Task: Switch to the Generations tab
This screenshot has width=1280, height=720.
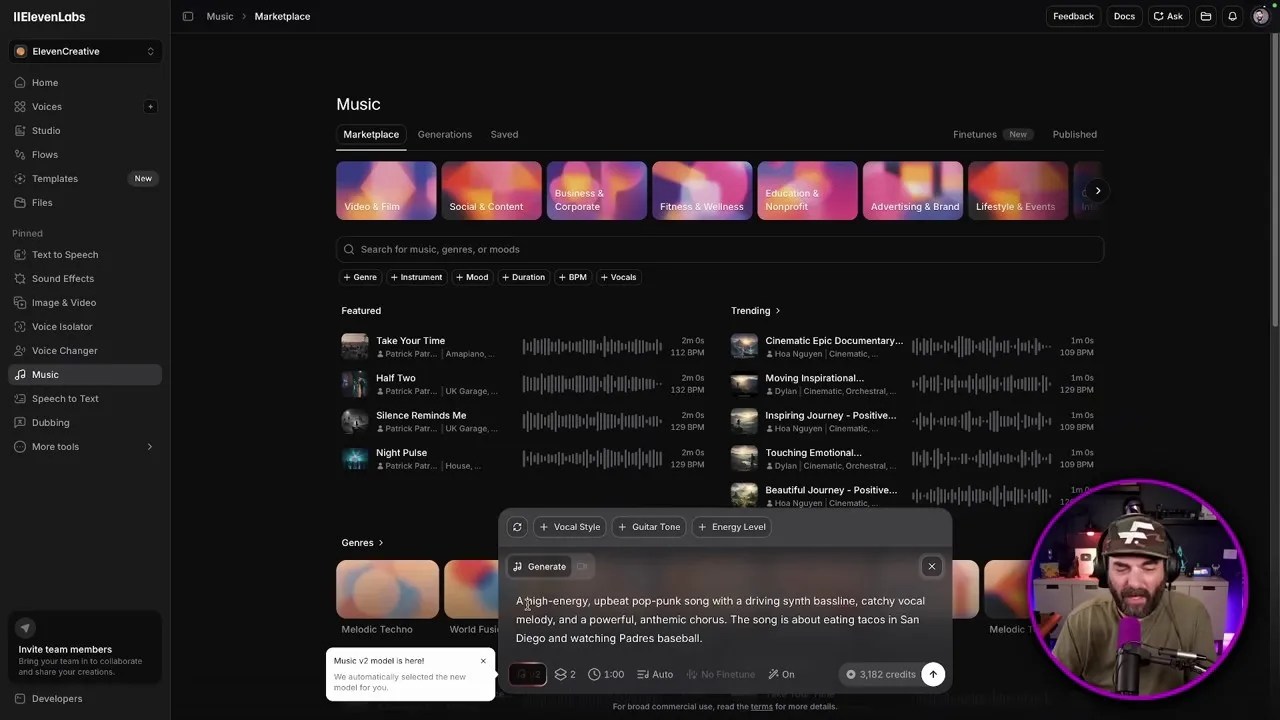Action: (445, 135)
